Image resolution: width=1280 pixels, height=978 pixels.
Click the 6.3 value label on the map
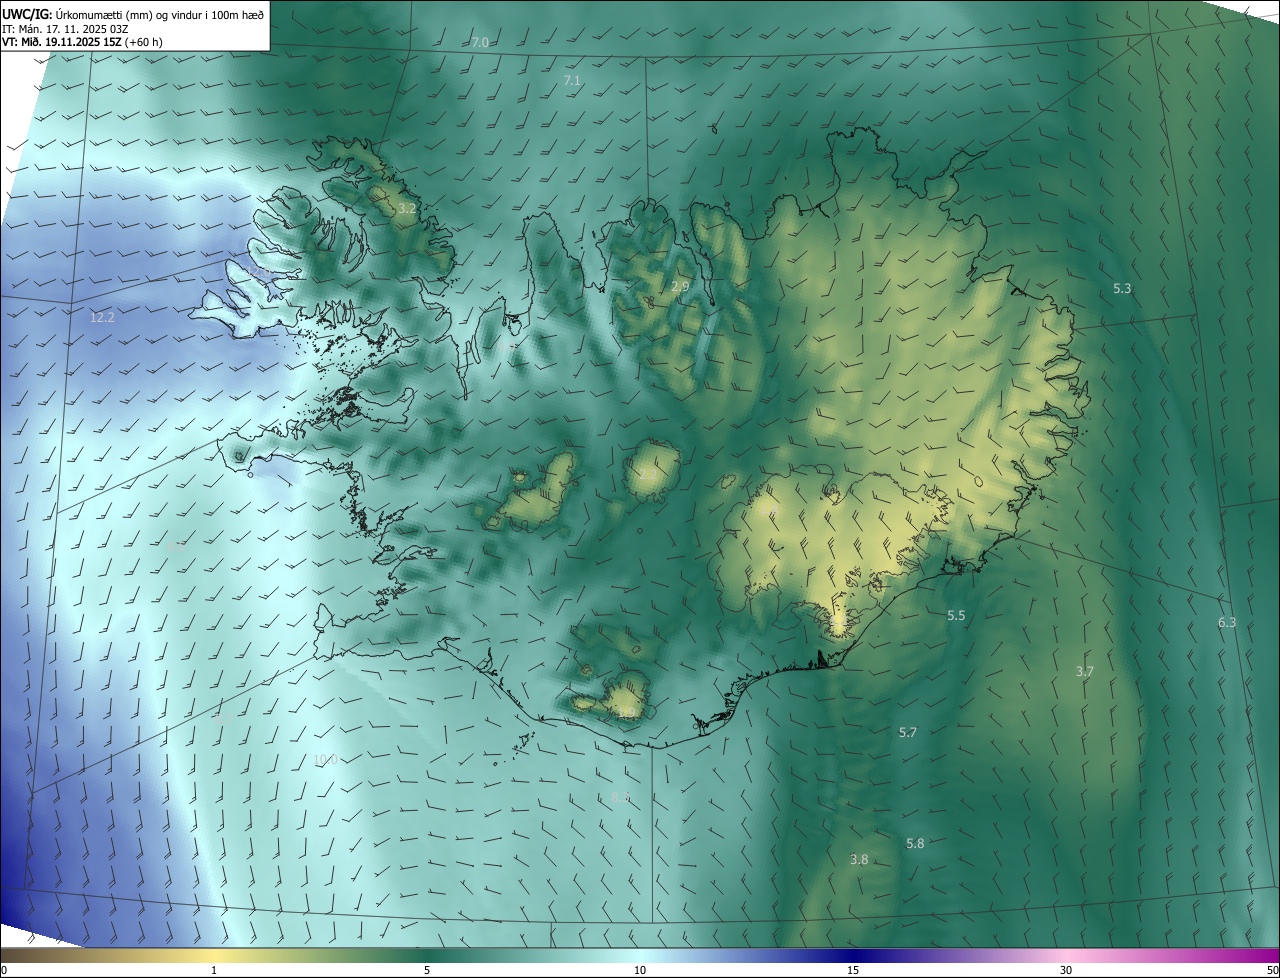point(1227,623)
